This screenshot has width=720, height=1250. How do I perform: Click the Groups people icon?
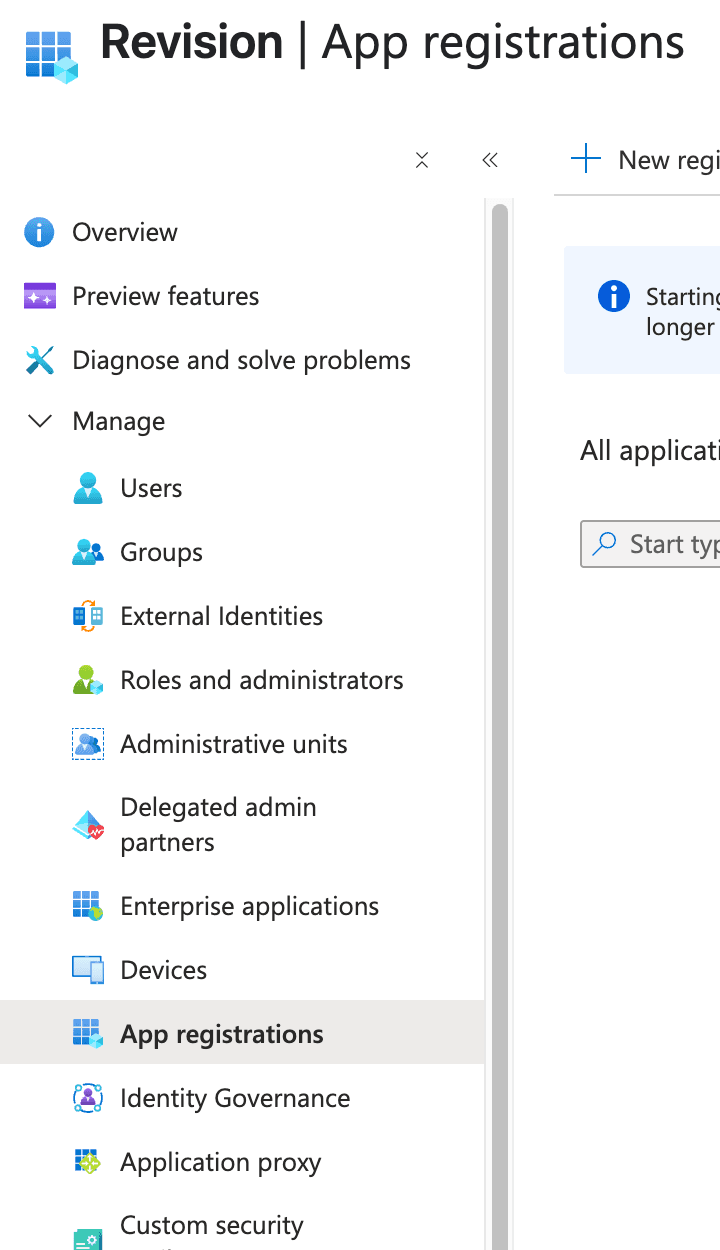(88, 552)
